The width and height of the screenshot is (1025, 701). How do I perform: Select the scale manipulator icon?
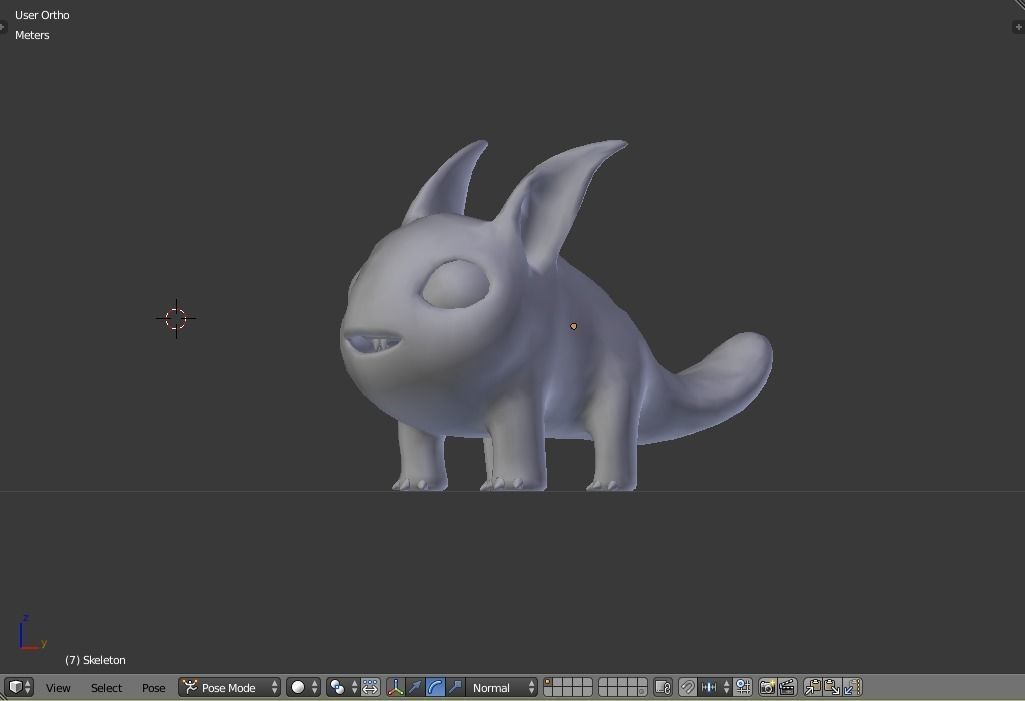point(454,687)
